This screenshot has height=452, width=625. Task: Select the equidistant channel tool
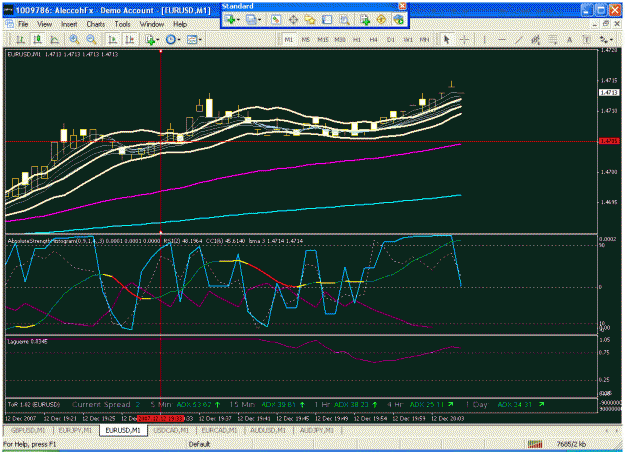point(535,39)
